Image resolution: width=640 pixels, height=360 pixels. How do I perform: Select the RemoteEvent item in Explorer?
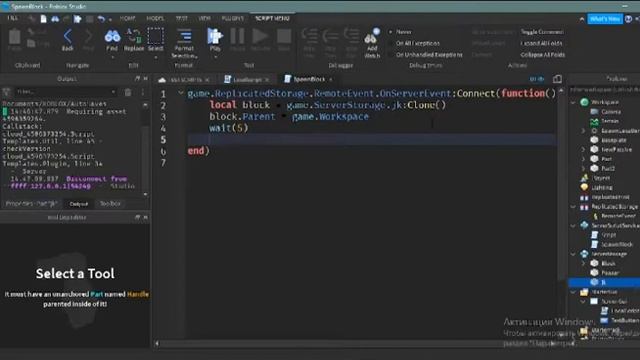(614, 216)
